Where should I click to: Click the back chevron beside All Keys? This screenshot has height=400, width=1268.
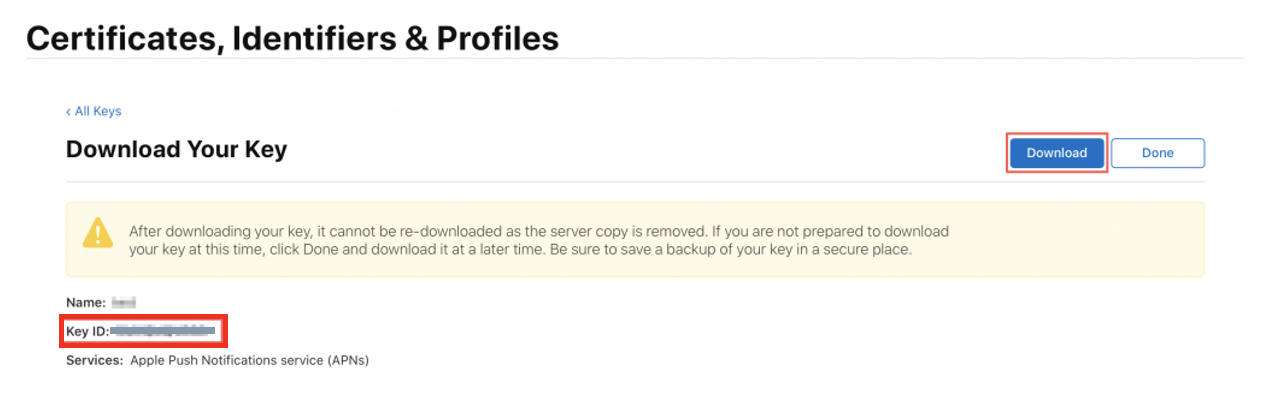click(x=69, y=111)
